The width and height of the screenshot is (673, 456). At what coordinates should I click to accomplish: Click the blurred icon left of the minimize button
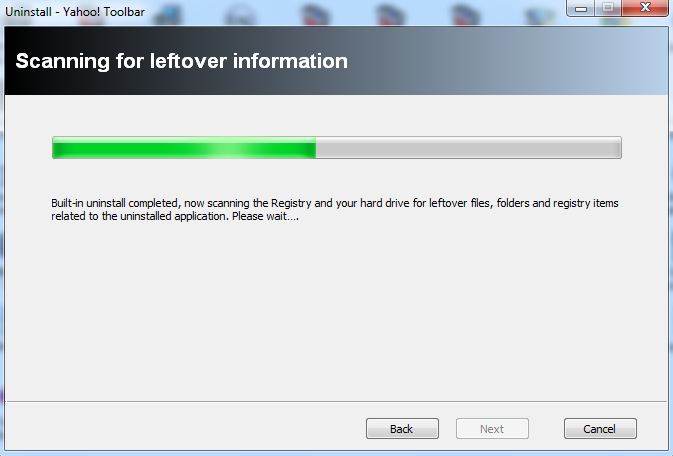pos(541,15)
